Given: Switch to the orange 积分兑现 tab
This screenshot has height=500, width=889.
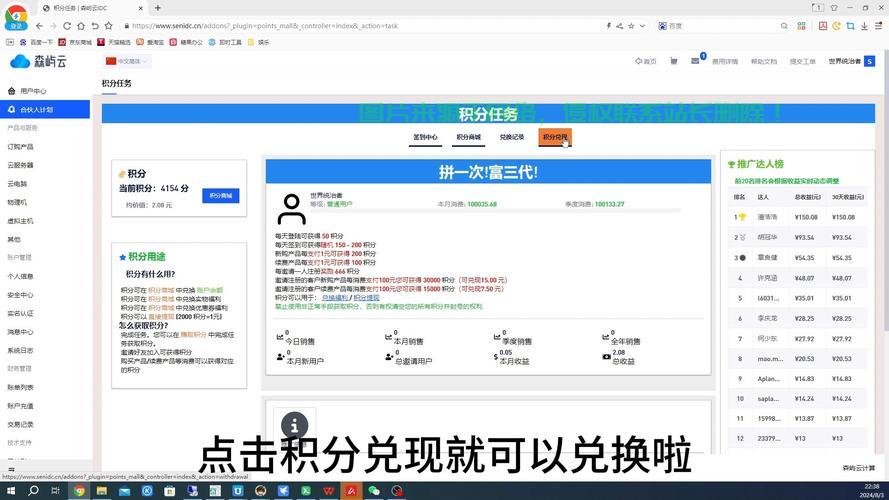Looking at the screenshot, I should tap(555, 137).
